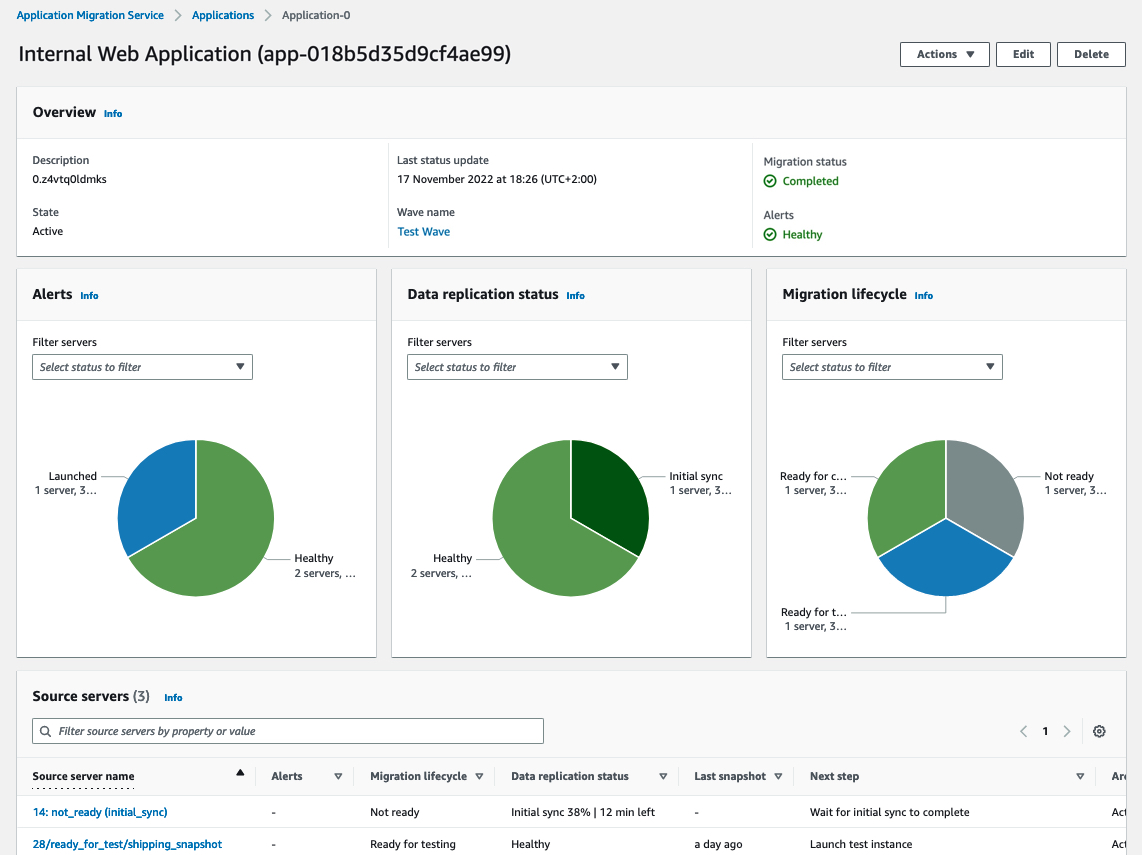Sort the Source server name column arrow
1142x855 pixels.
click(240, 771)
